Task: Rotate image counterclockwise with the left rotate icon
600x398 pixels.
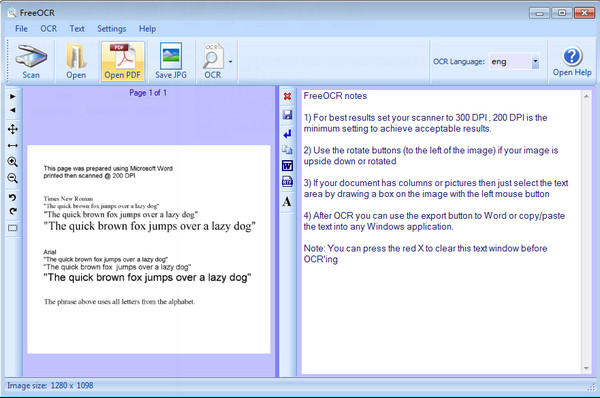Action: pyautogui.click(x=13, y=197)
